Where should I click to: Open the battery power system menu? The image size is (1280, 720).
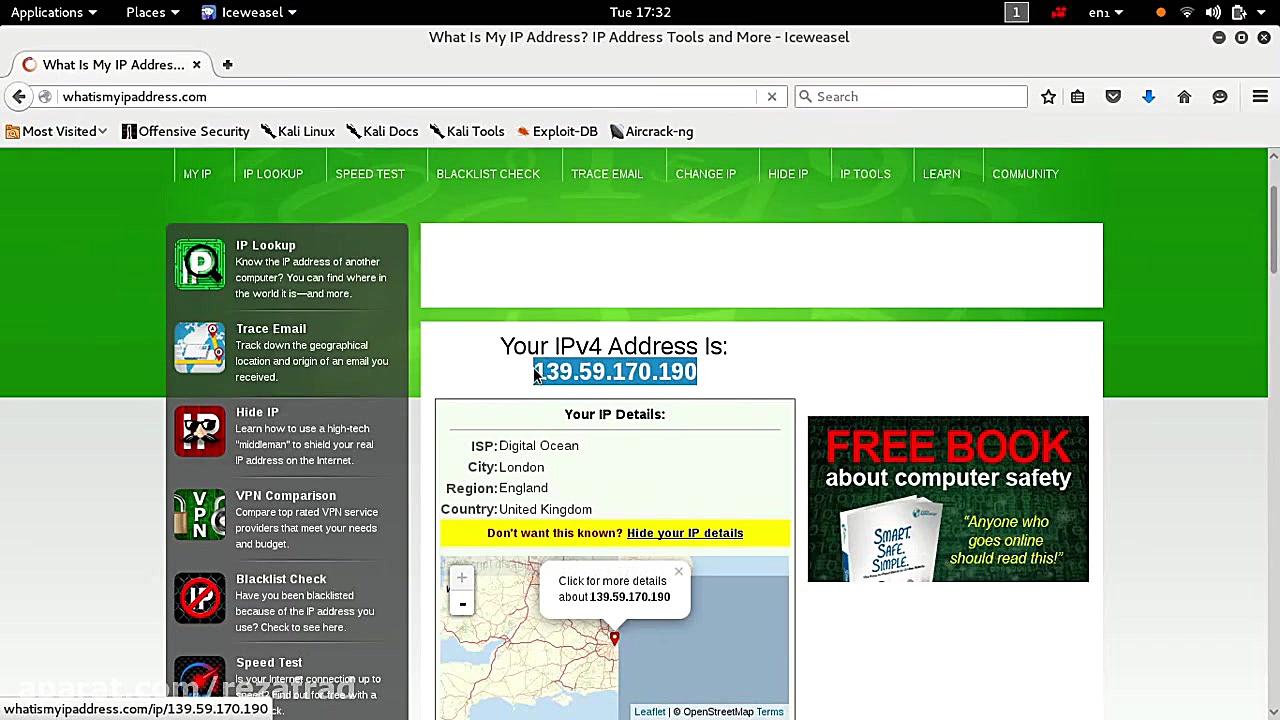[1250, 12]
